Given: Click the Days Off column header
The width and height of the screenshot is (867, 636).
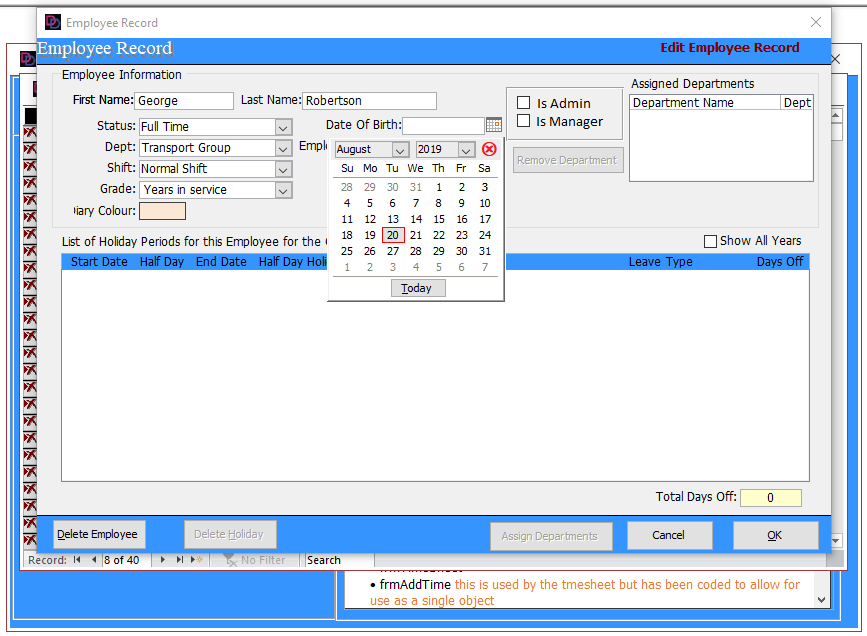Looking at the screenshot, I should 780,262.
